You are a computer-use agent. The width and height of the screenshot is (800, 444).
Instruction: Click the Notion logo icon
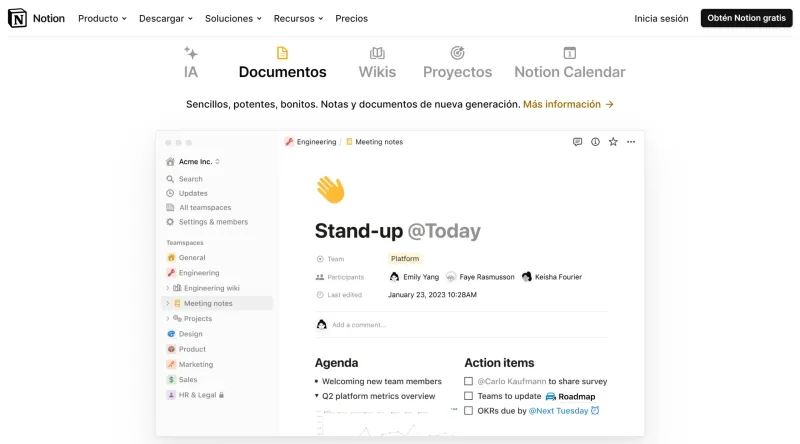(17, 18)
